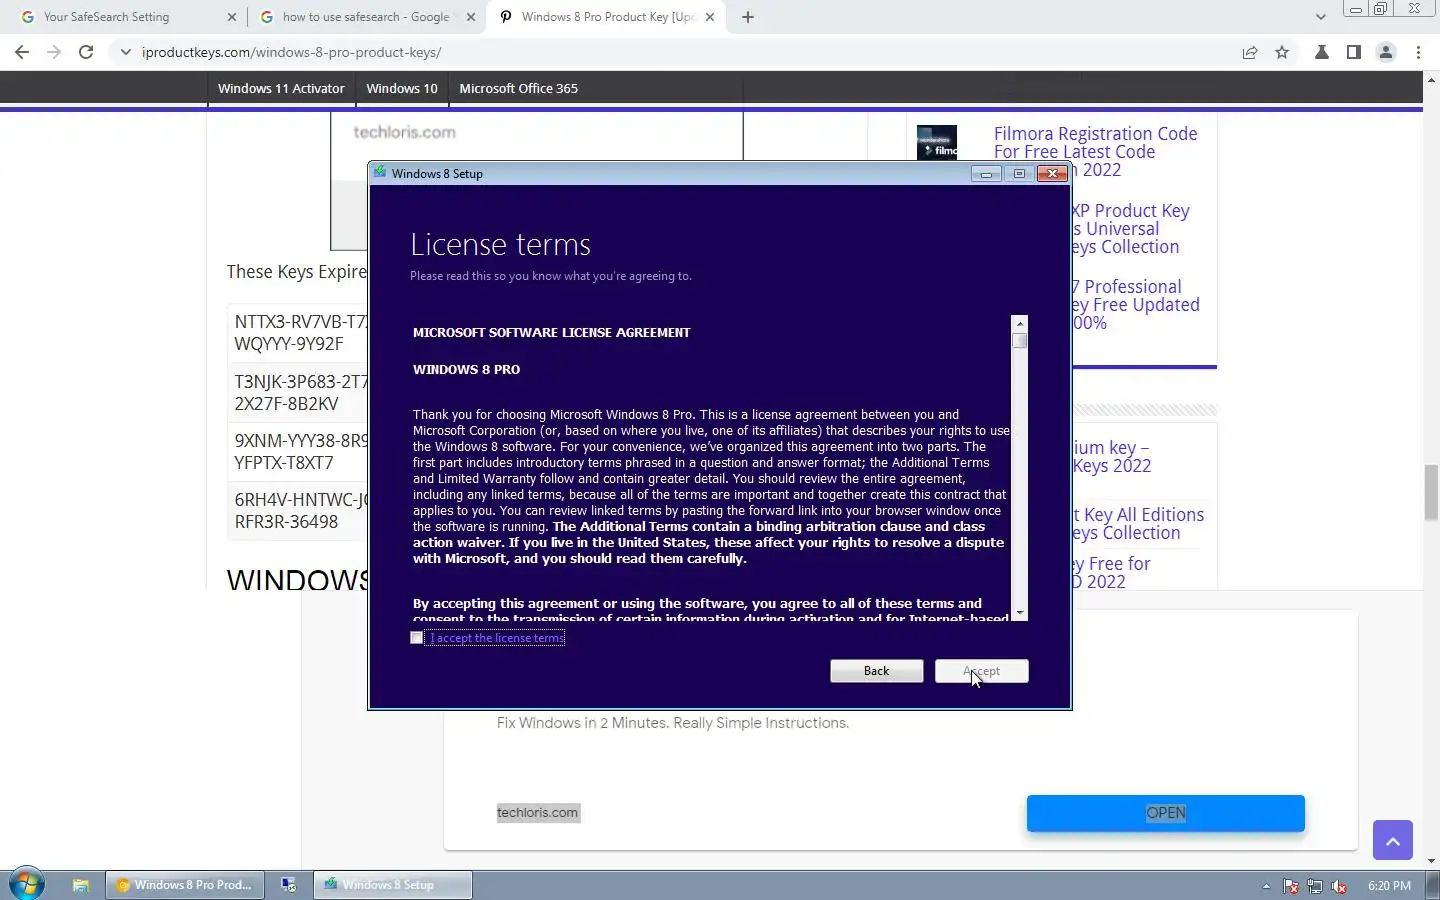Click the blue OPEN ad button
This screenshot has height=900, width=1440.
[1165, 813]
